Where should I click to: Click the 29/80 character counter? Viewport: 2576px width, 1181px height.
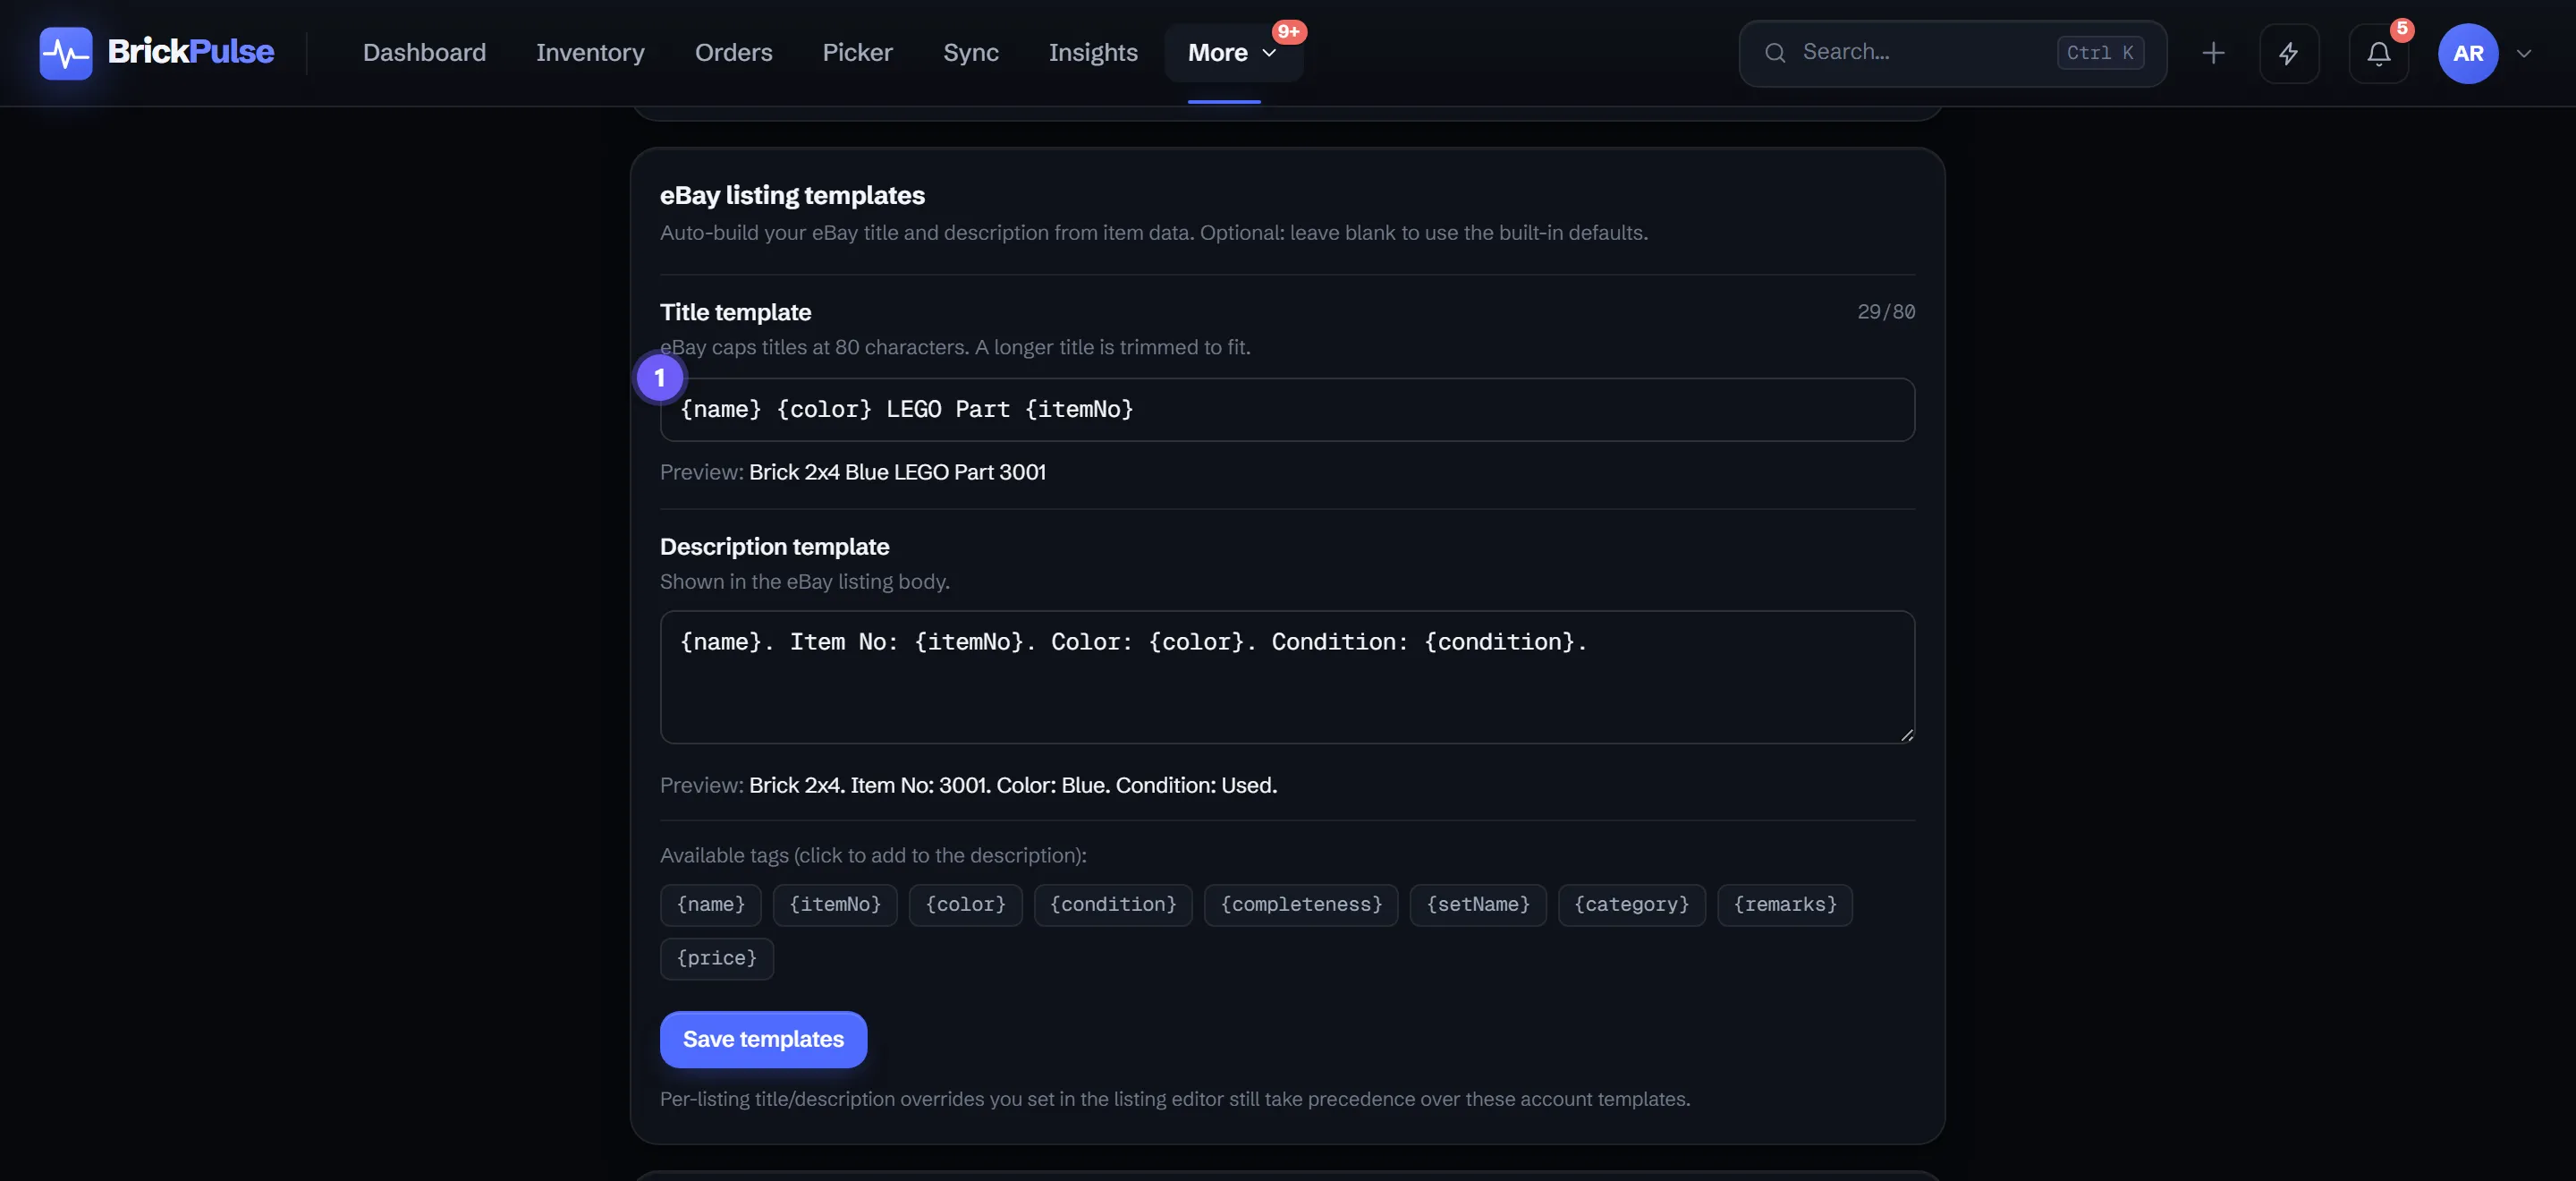1886,312
